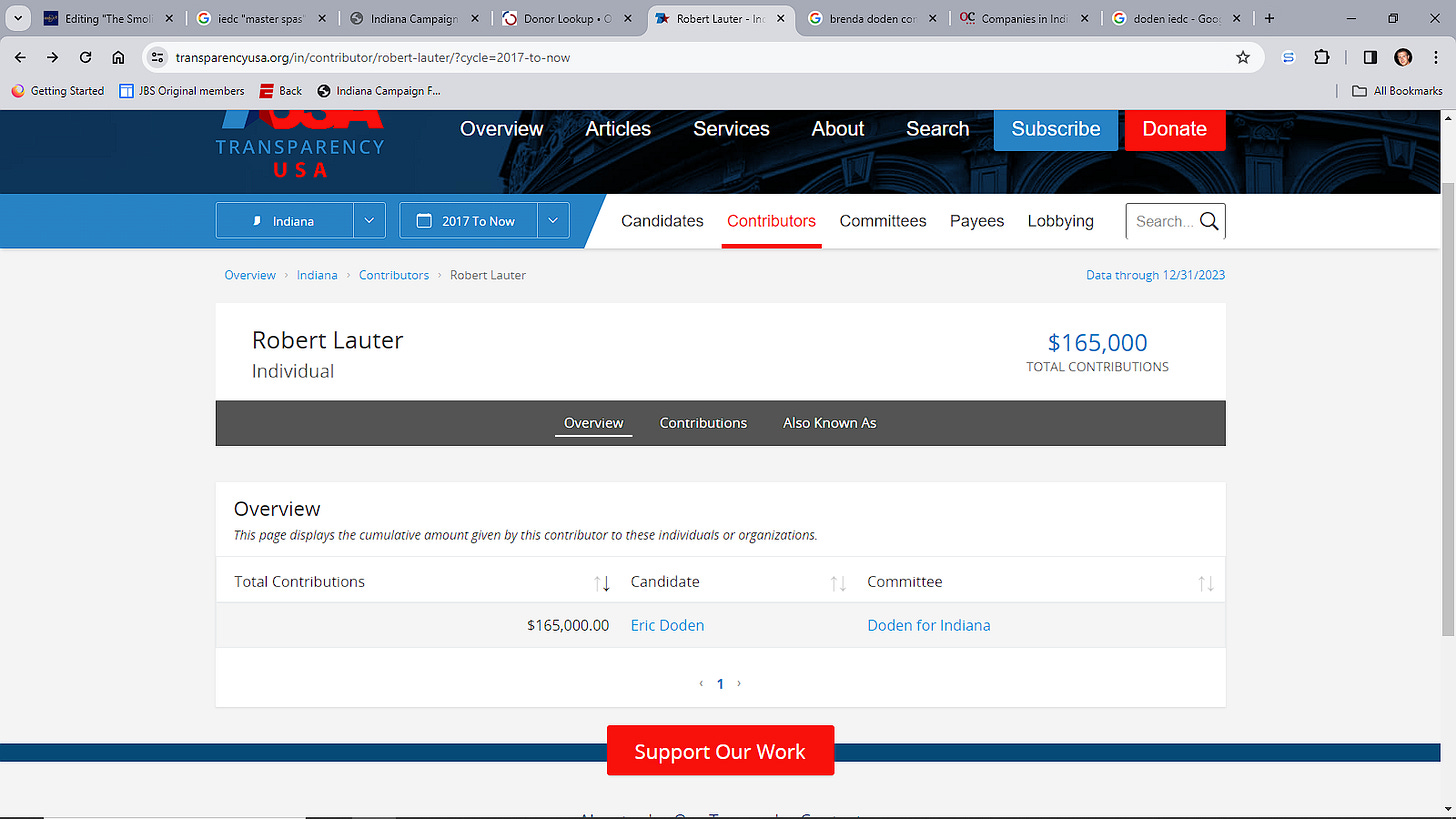Open Getting Started bookmark

pos(58,91)
